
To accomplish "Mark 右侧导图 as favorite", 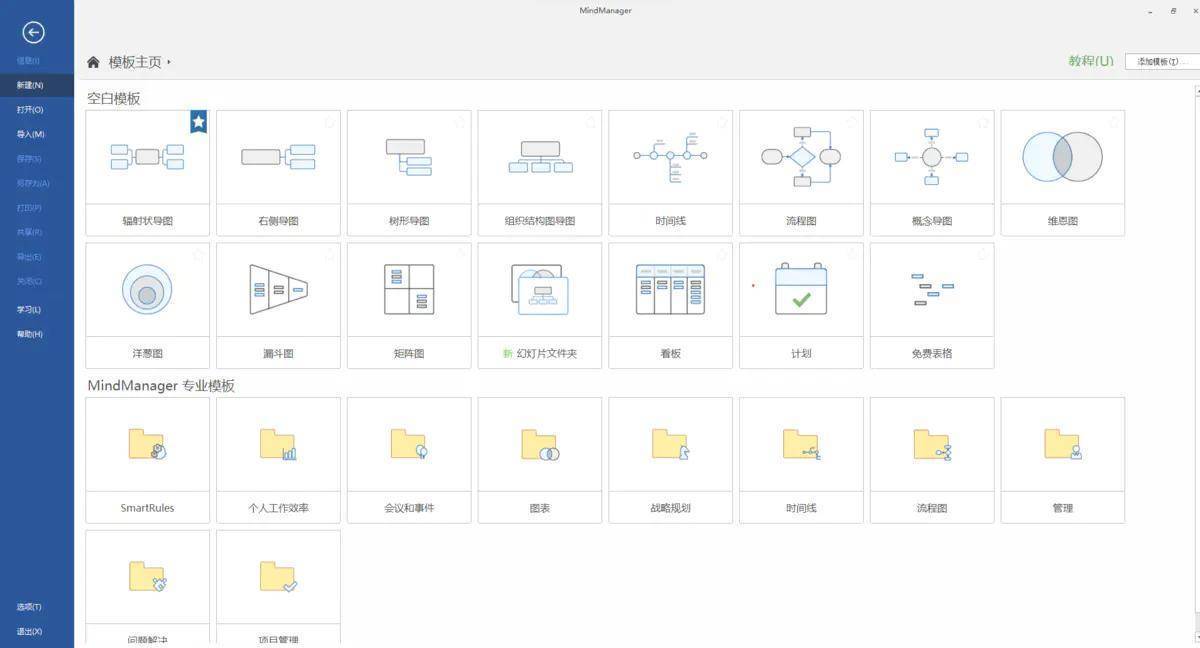I will [x=329, y=122].
